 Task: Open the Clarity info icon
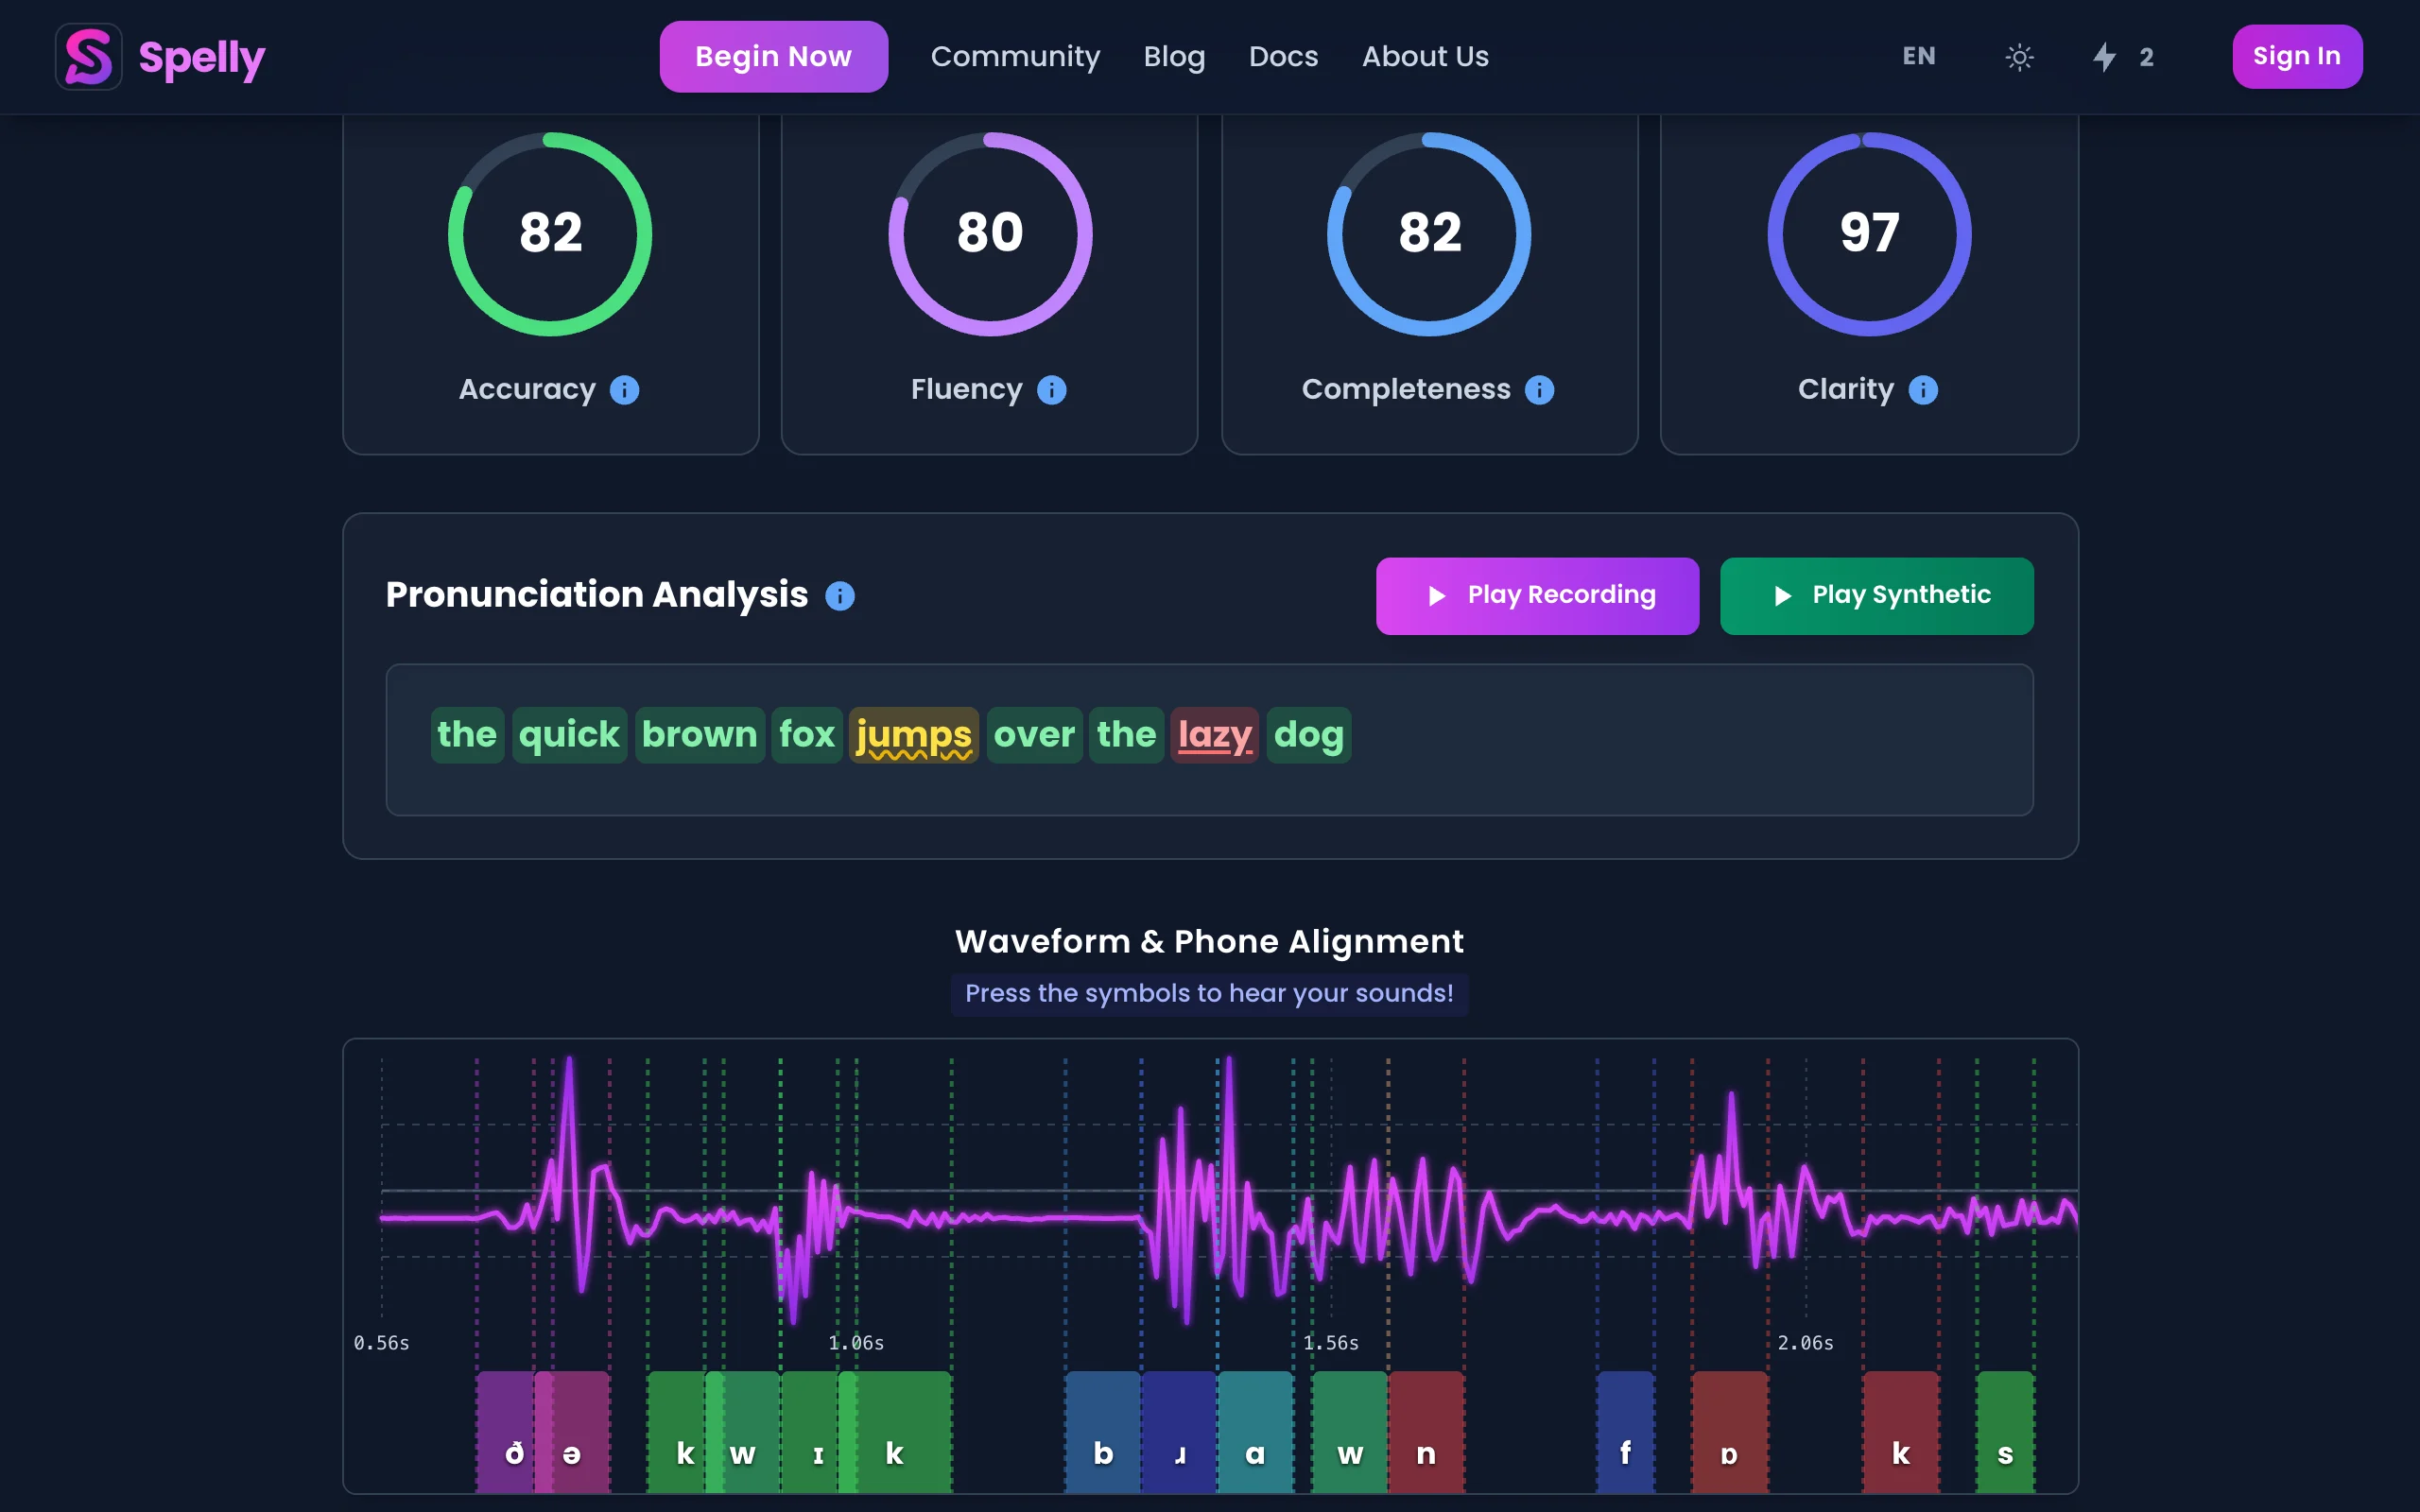click(x=1922, y=390)
